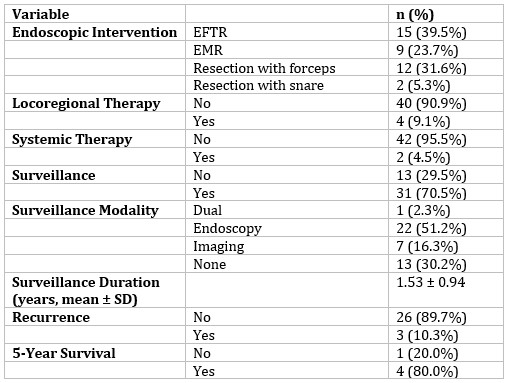The height and width of the screenshot is (383, 506).
Task: Select the n (%) column header
Action: tap(415, 14)
